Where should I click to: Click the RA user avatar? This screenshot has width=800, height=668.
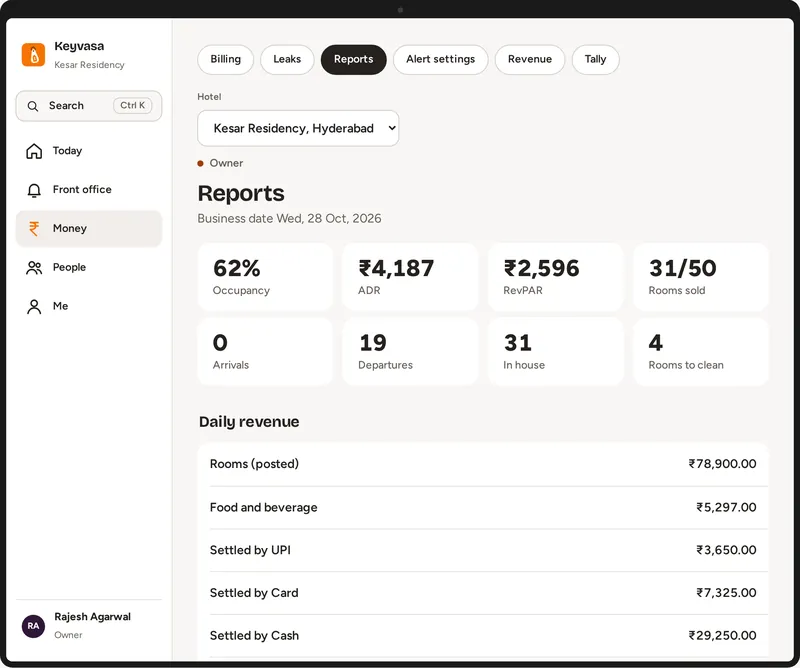point(33,626)
